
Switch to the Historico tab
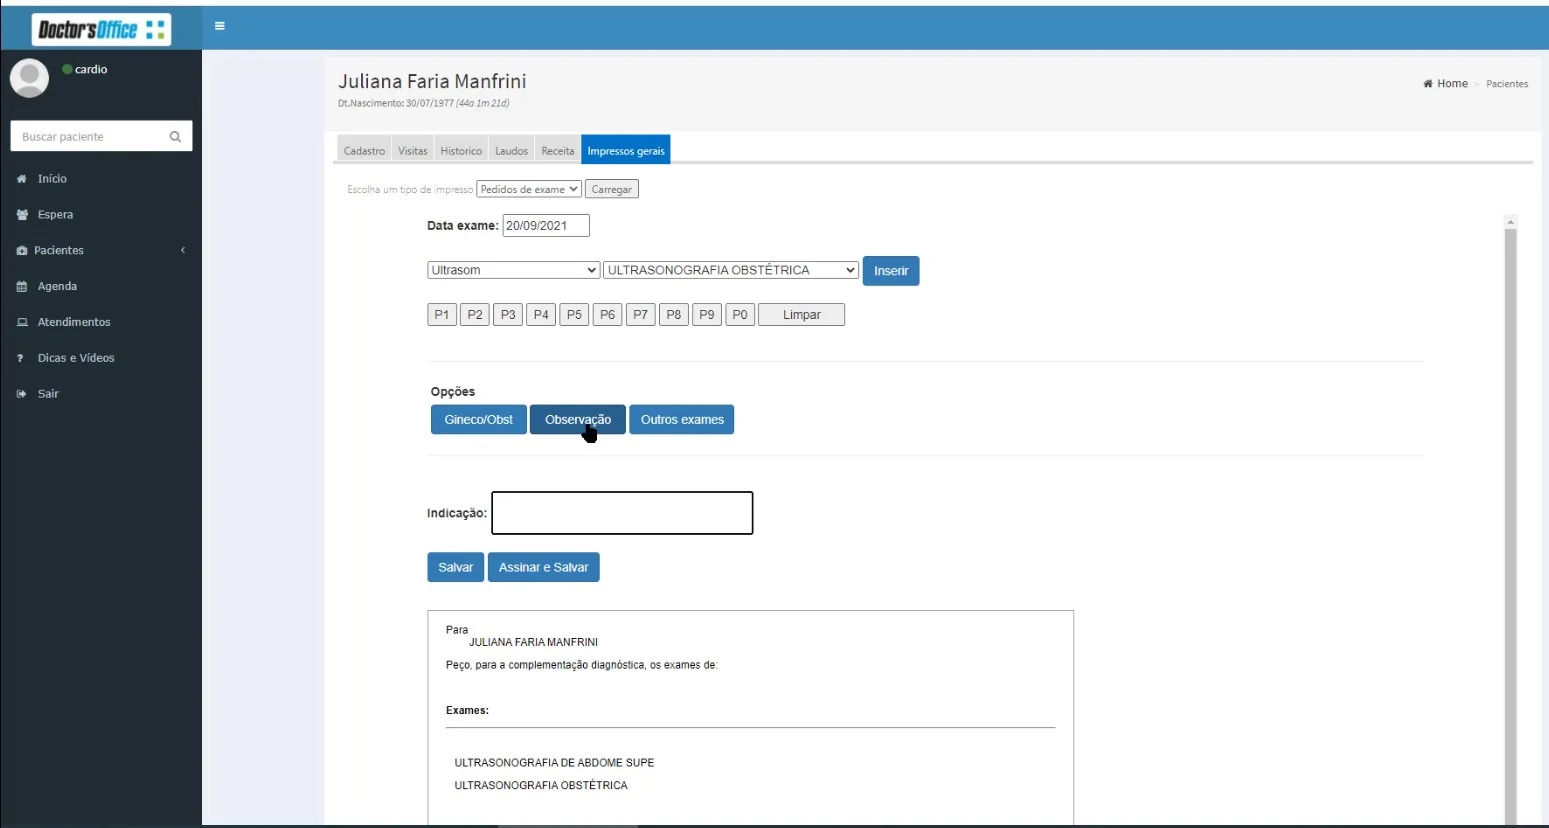pos(461,151)
